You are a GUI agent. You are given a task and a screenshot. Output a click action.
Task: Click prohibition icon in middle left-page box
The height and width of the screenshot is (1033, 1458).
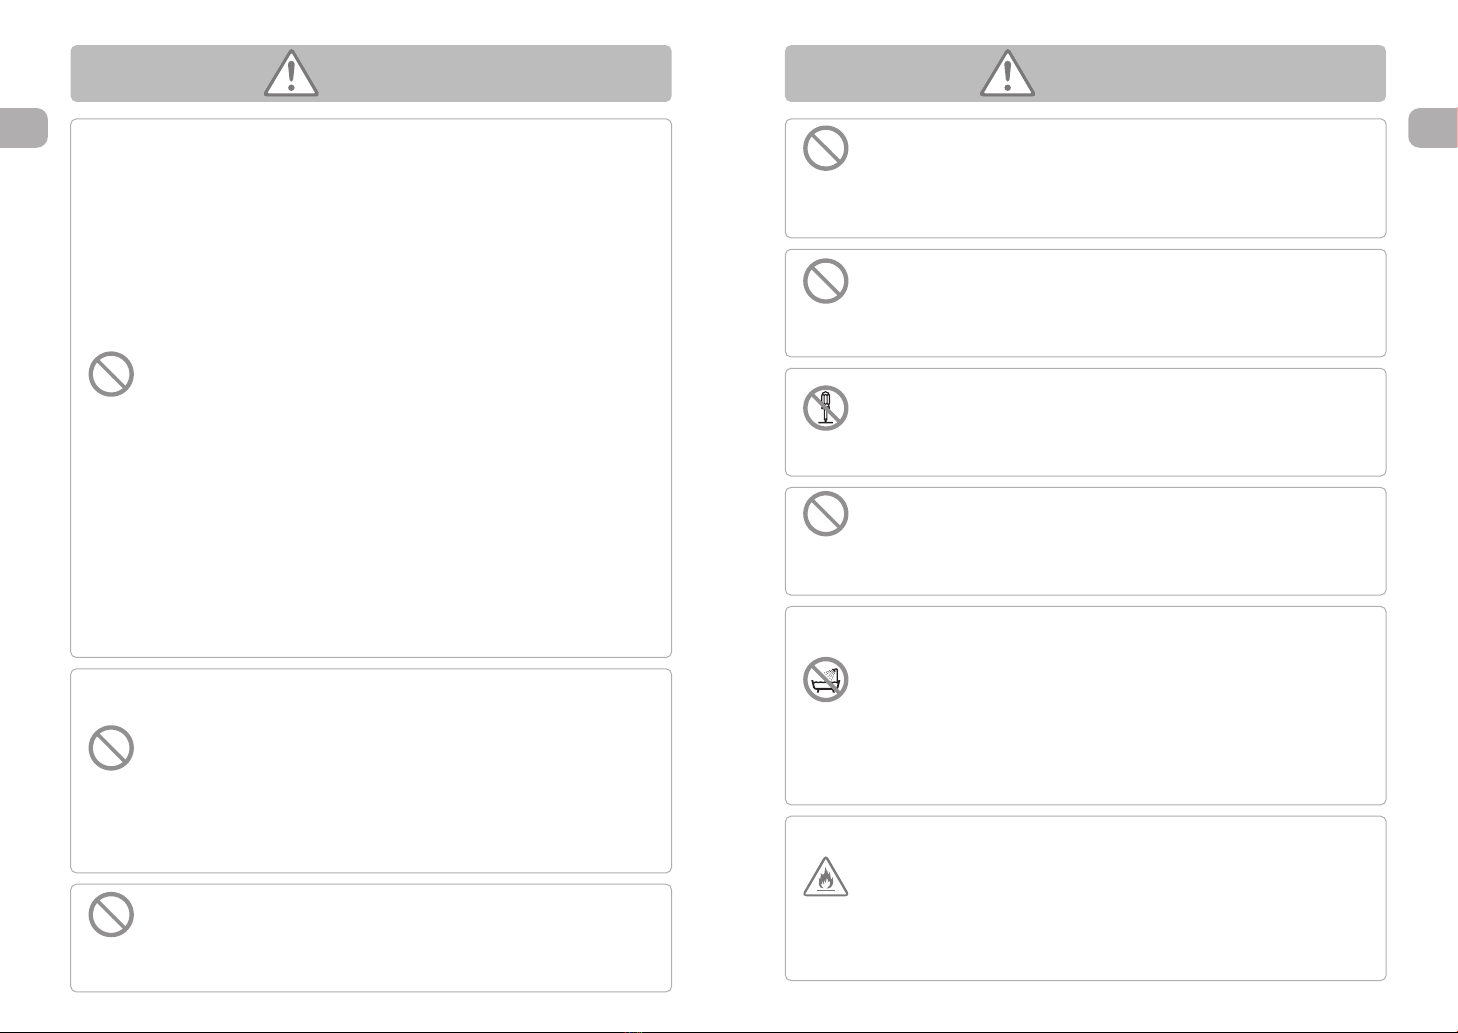(x=111, y=747)
